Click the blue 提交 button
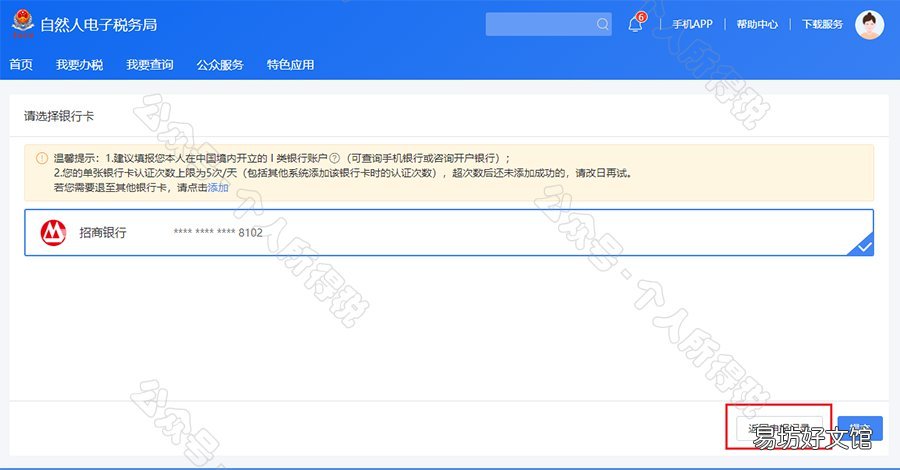This screenshot has width=900, height=470. pos(859,428)
